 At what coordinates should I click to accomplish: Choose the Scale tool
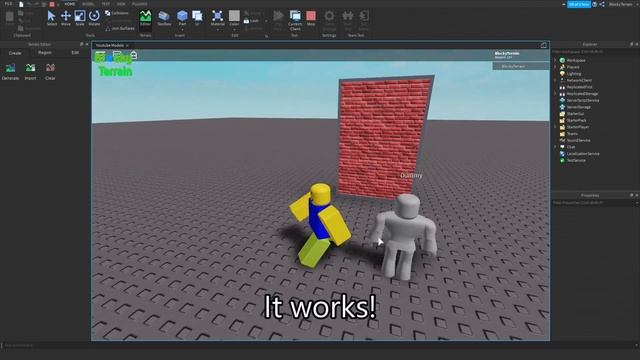[x=80, y=18]
